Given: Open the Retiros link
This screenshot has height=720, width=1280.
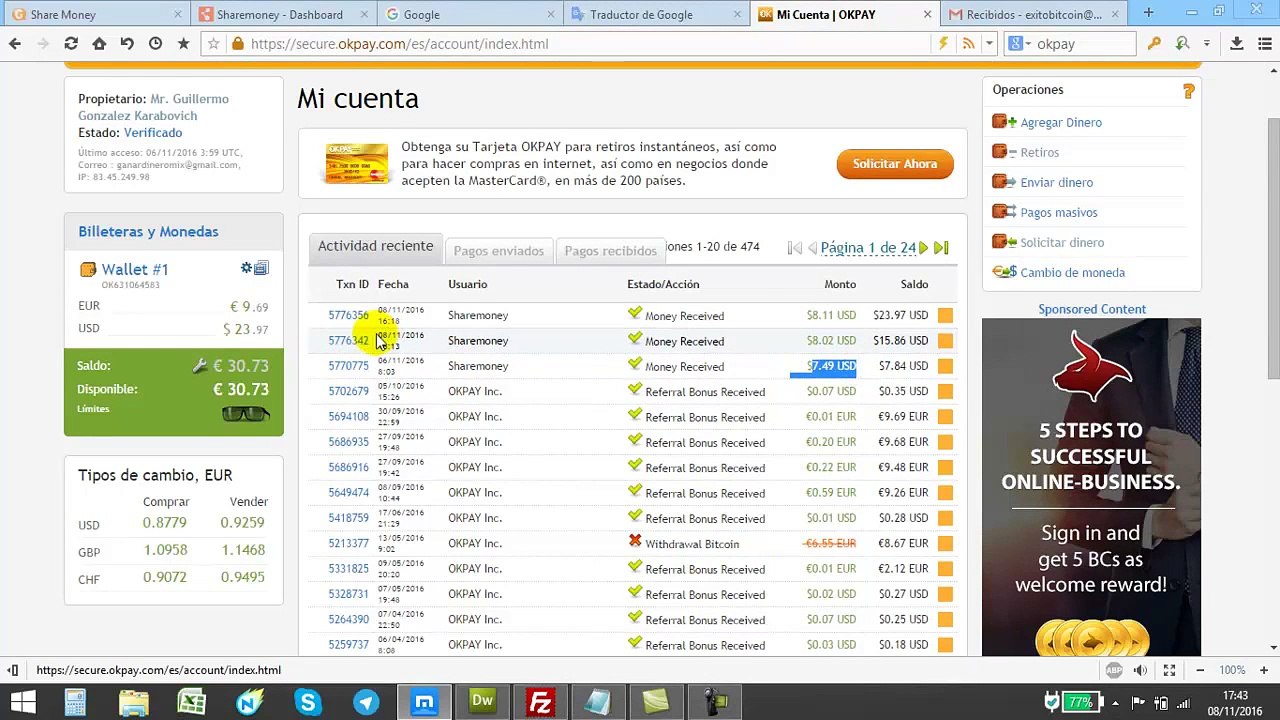Looking at the screenshot, I should [x=1039, y=153].
